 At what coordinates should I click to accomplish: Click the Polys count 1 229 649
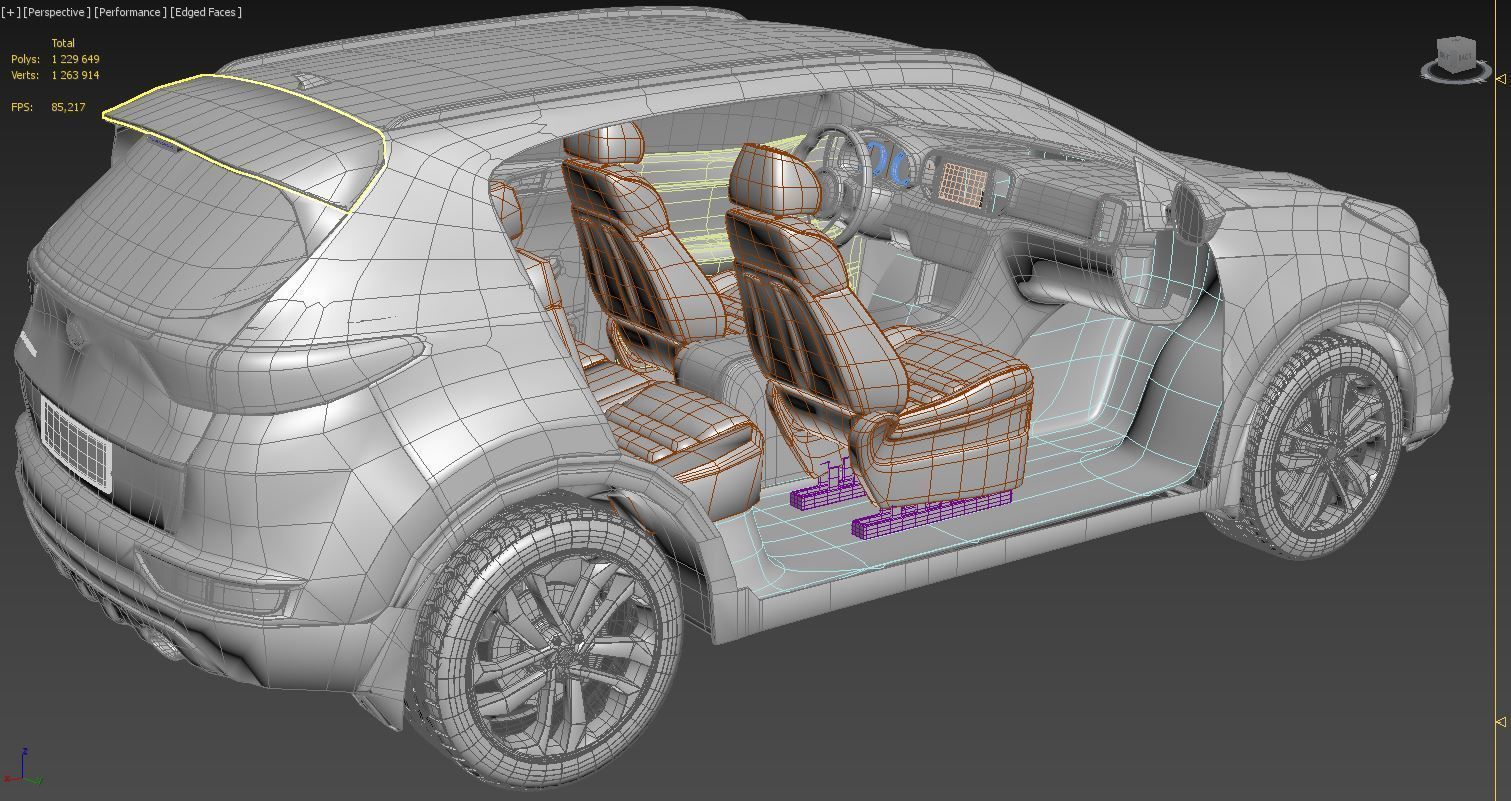(75, 59)
